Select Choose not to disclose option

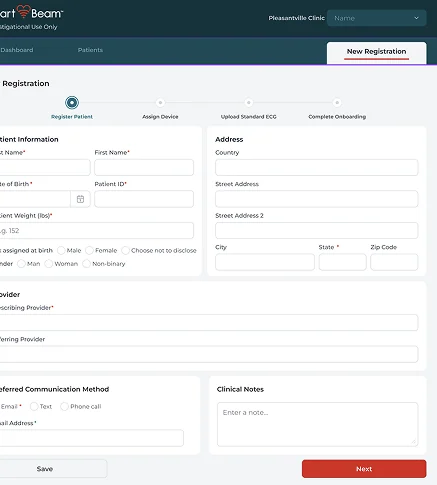125,250
